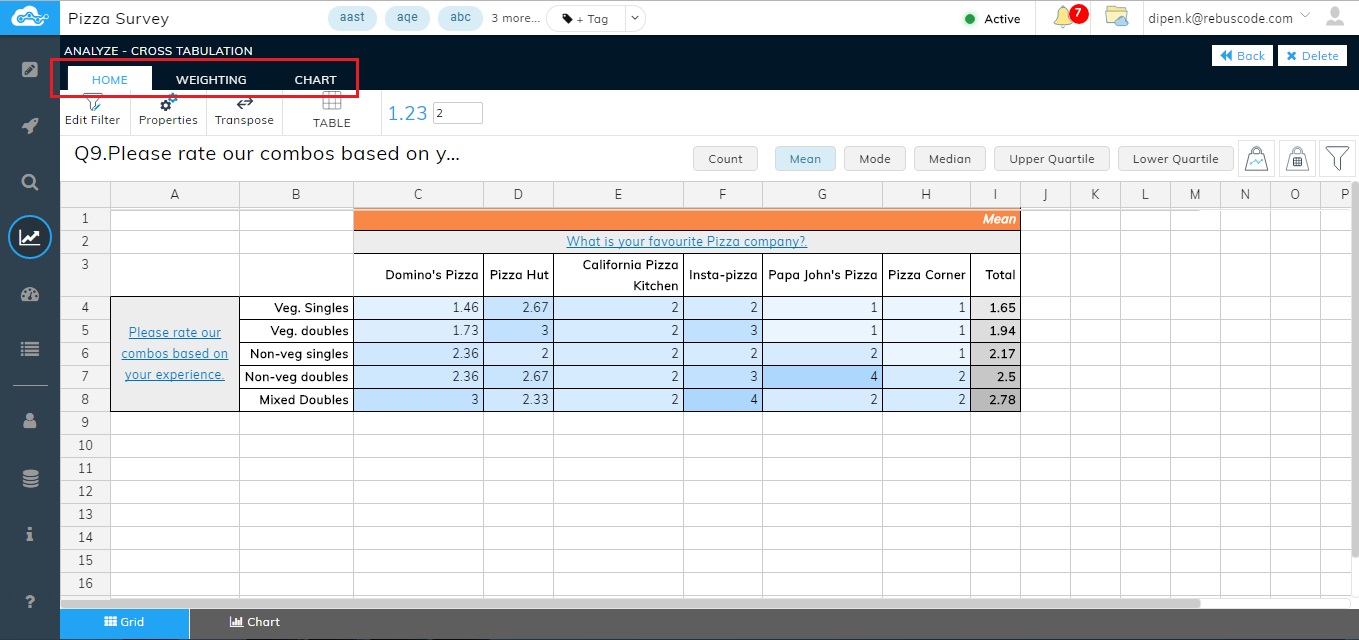Open Properties gear tool
Image resolution: width=1359 pixels, height=640 pixels.
tap(168, 110)
